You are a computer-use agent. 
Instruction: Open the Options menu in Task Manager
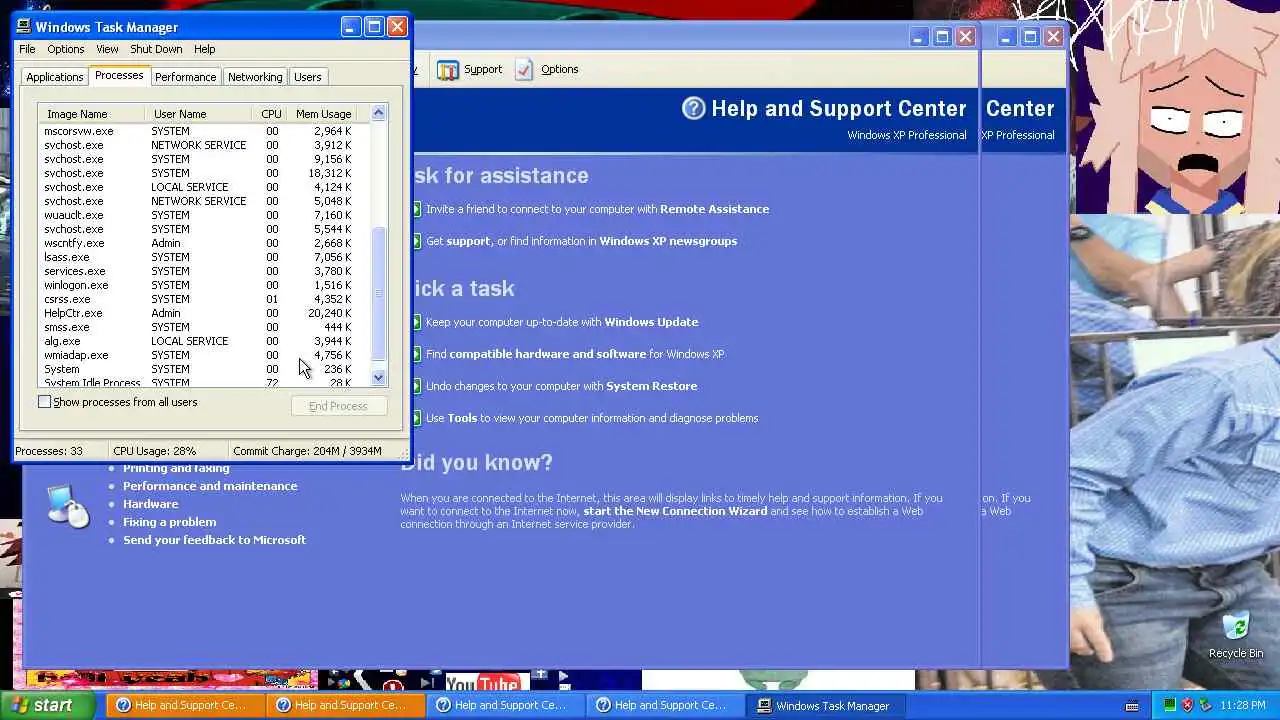coord(65,49)
